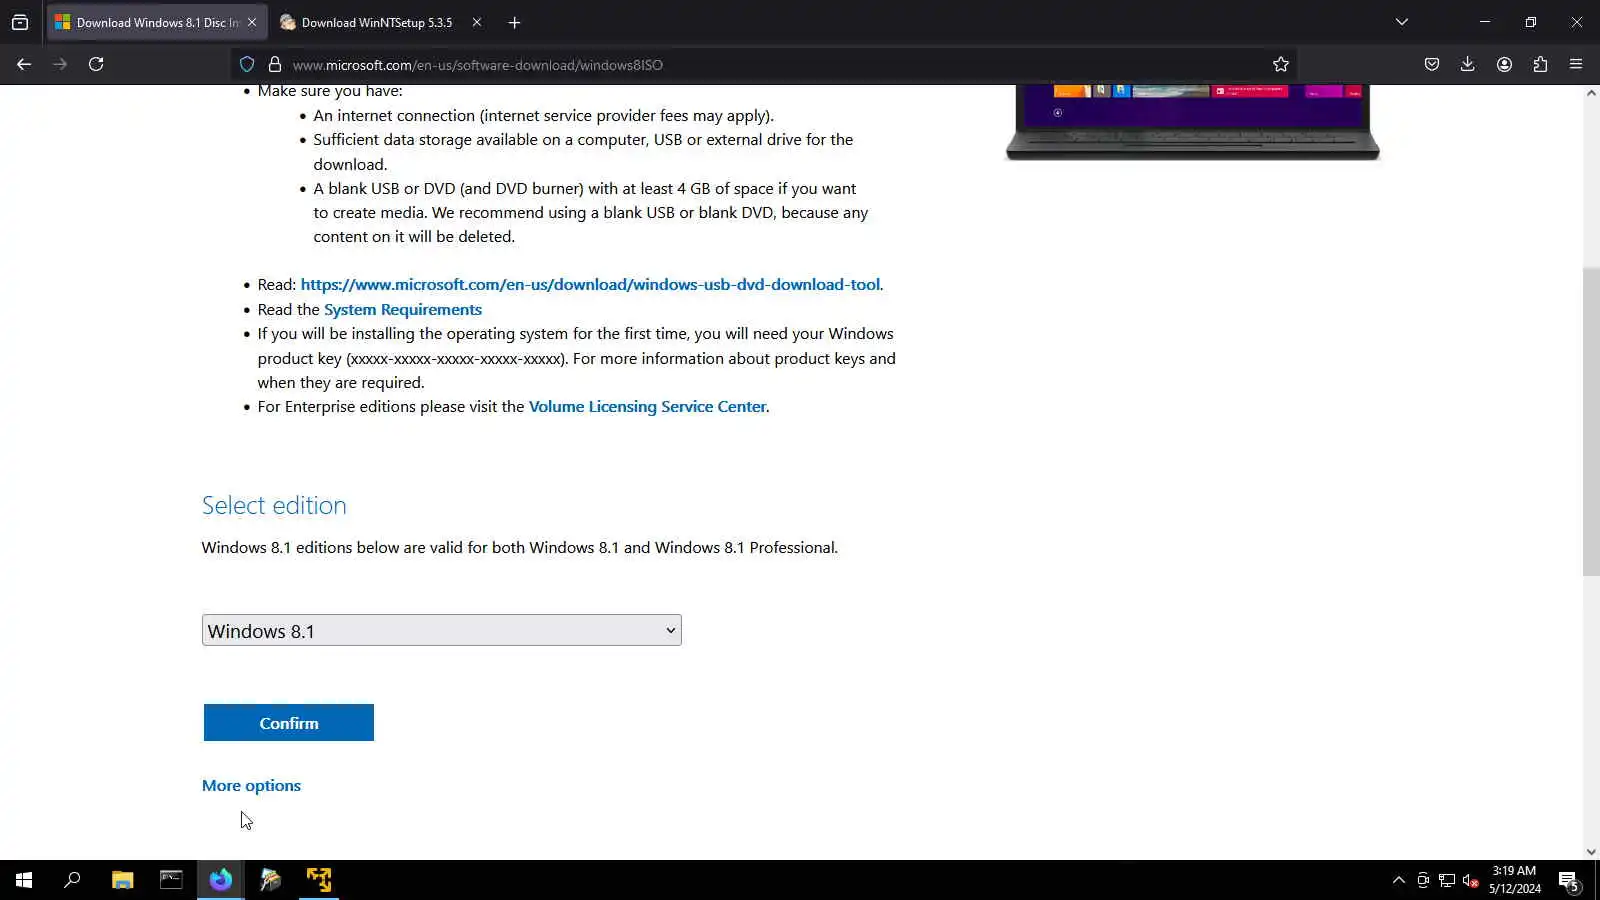Save page to Pocket
This screenshot has width=1600, height=900.
pos(1432,64)
